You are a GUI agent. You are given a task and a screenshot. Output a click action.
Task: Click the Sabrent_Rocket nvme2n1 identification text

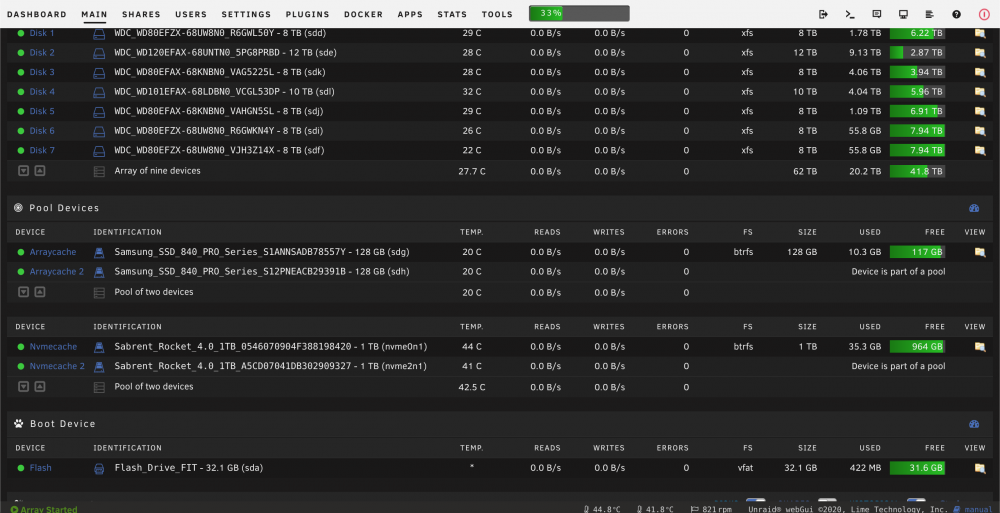tap(270, 366)
